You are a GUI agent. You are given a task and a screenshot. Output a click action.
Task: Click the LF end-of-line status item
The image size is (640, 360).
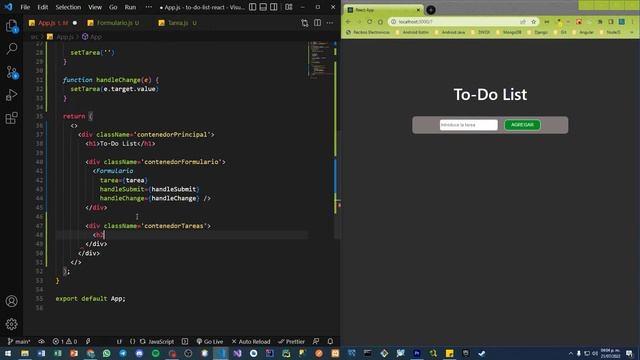pos(119,341)
